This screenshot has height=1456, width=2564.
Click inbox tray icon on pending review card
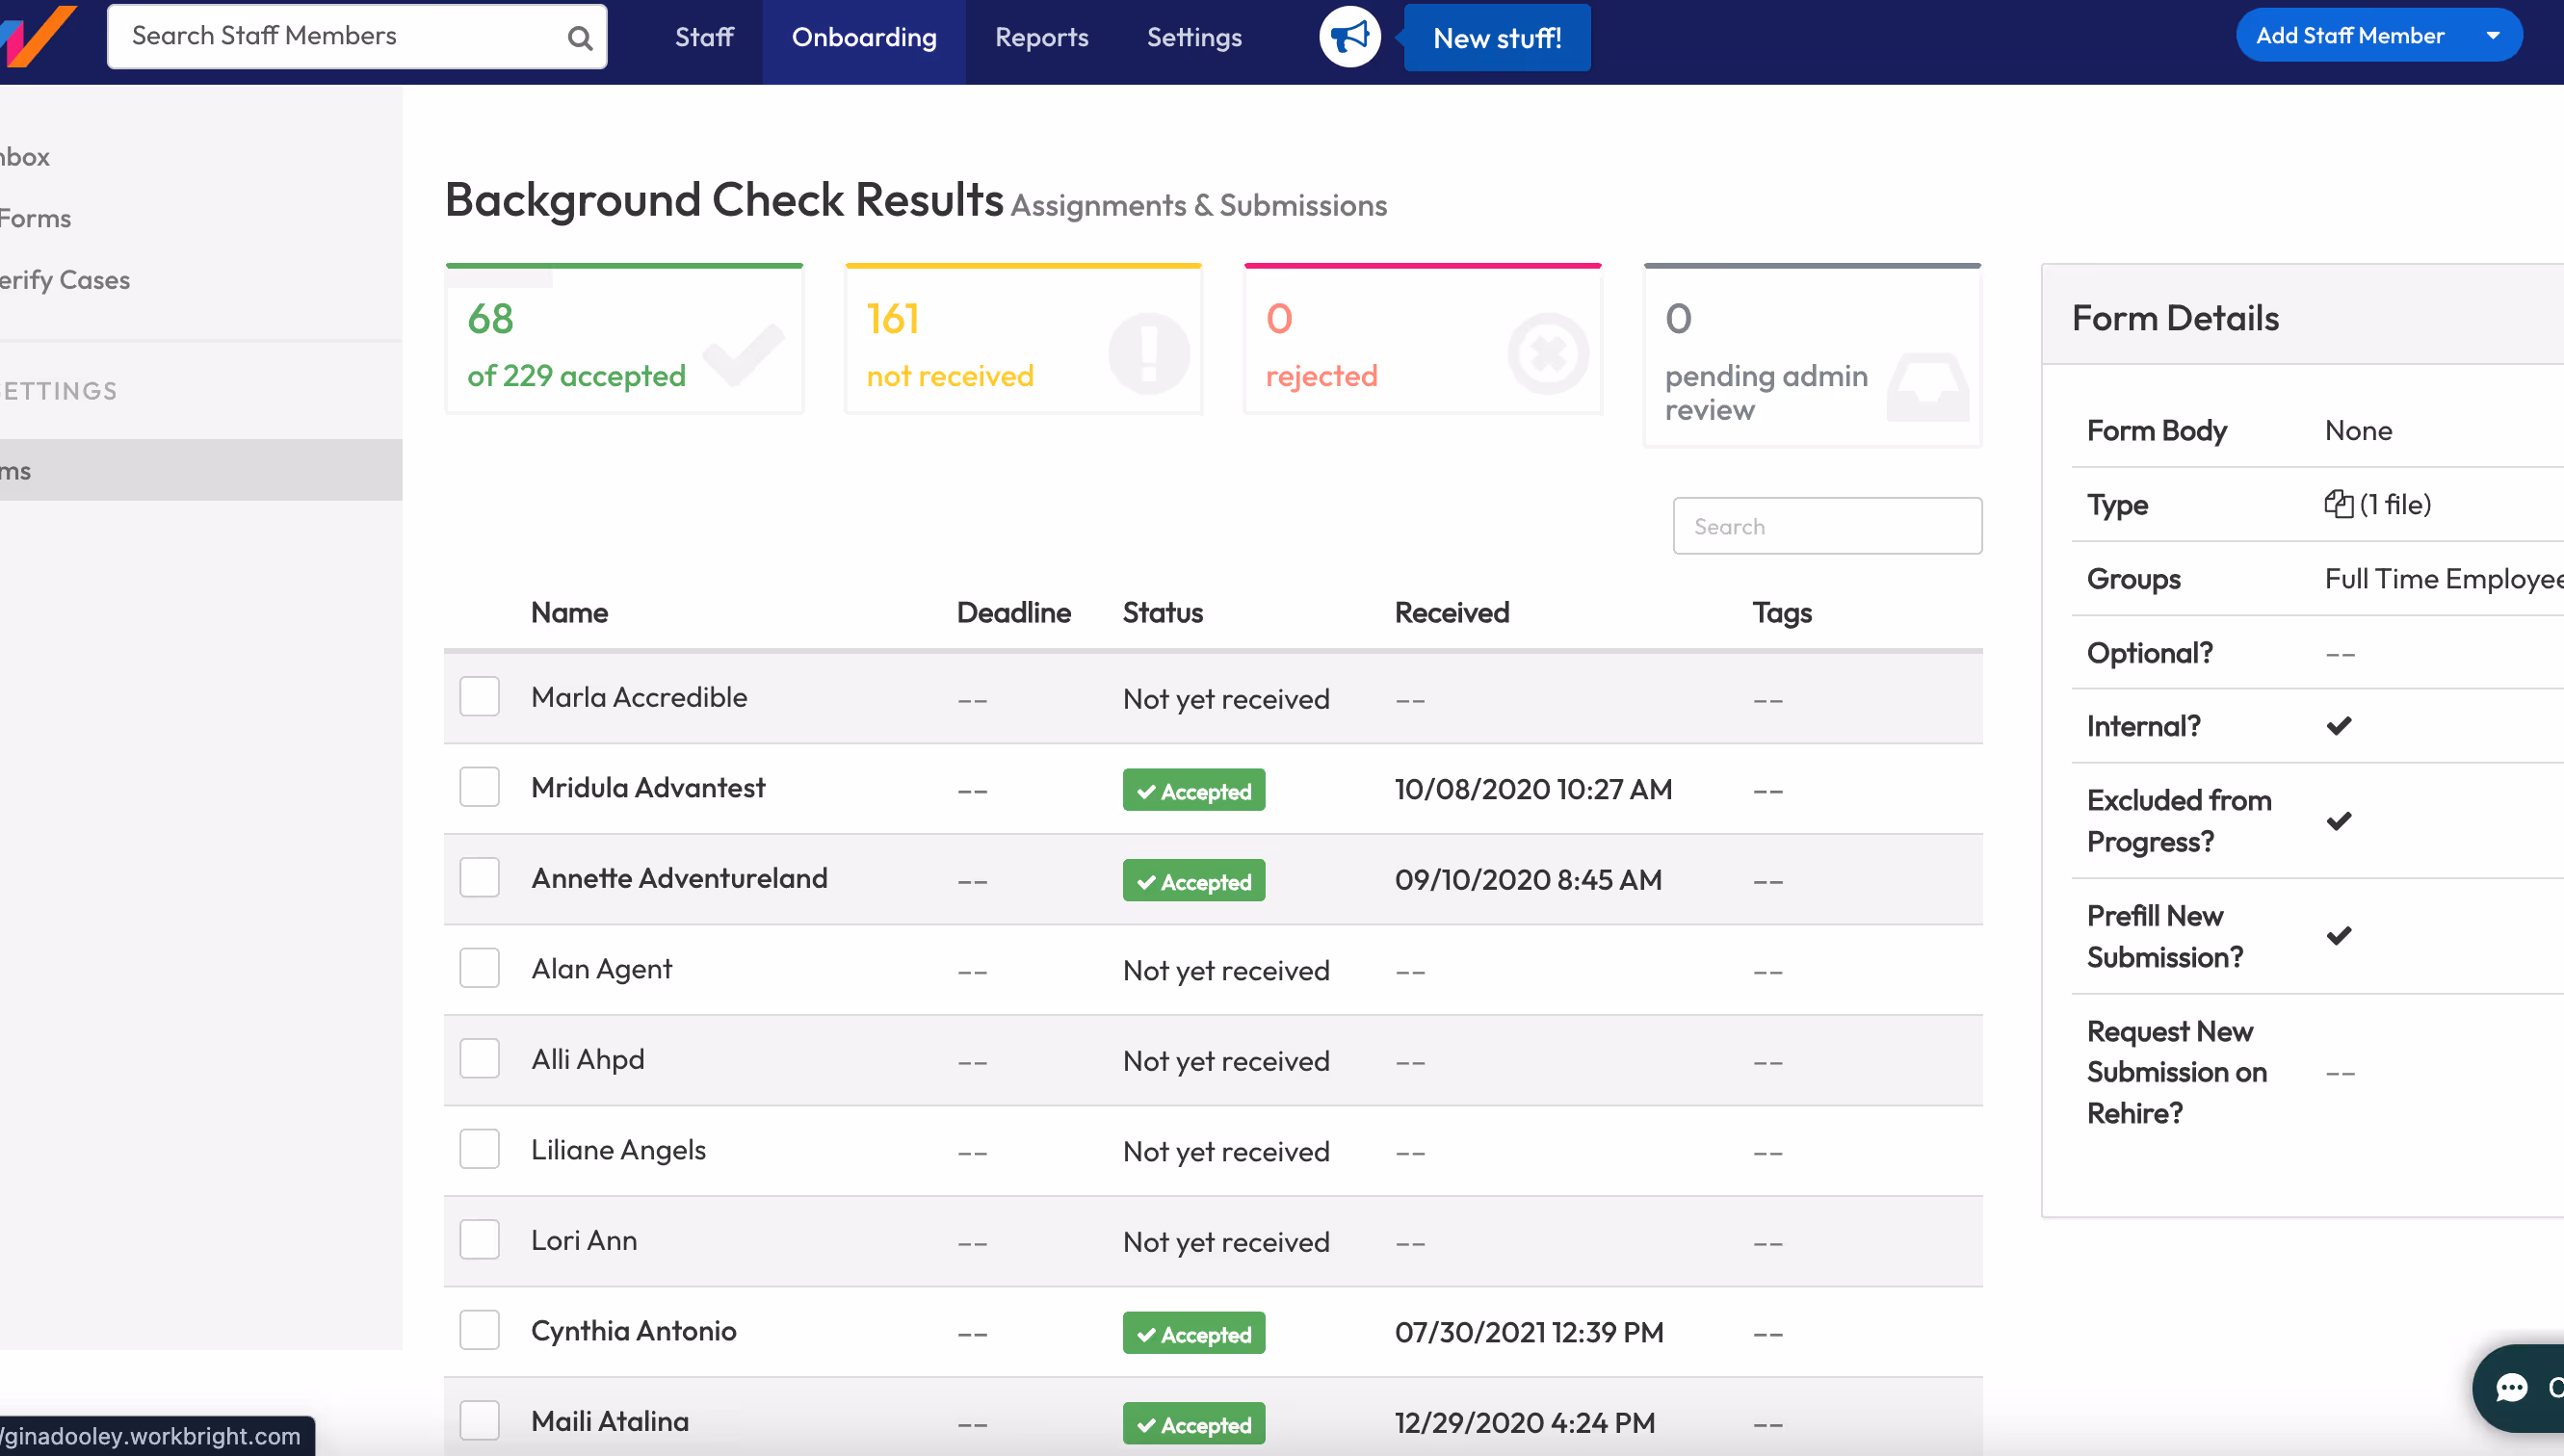(x=1927, y=387)
